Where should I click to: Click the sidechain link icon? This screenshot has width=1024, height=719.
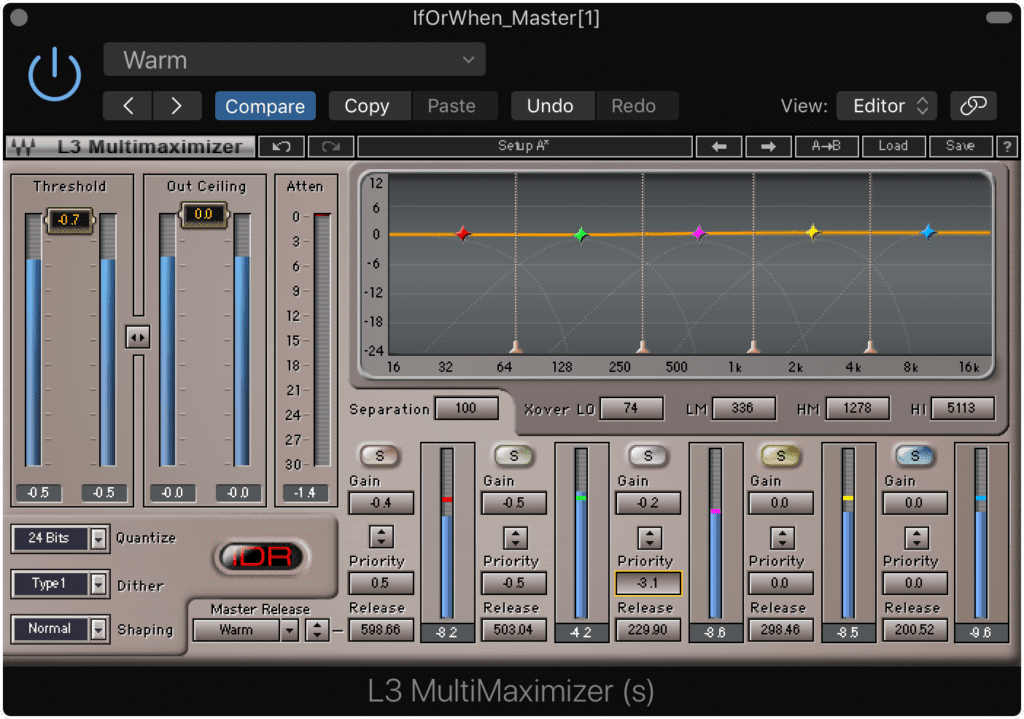coord(973,106)
